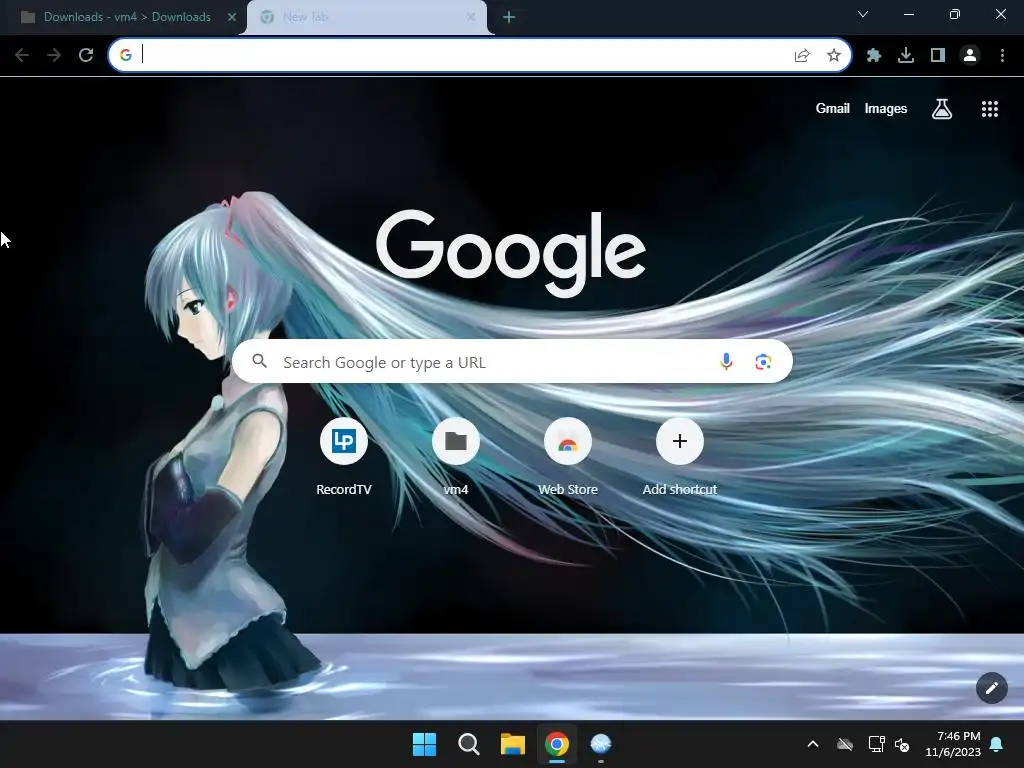Click the share this page icon
Image resolution: width=1024 pixels, height=768 pixels.
pos(802,56)
